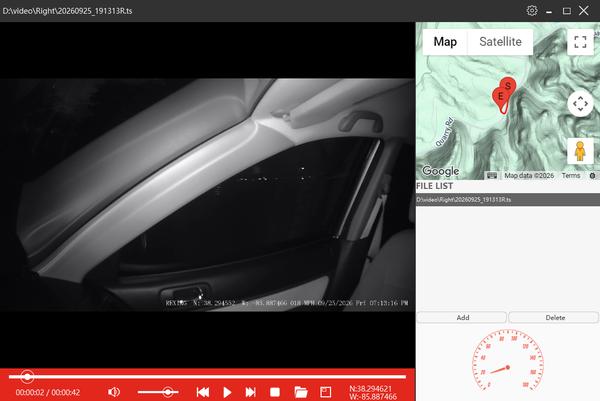This screenshot has height=401, width=600.
Task: Click the E end marker on map
Action: click(500, 97)
